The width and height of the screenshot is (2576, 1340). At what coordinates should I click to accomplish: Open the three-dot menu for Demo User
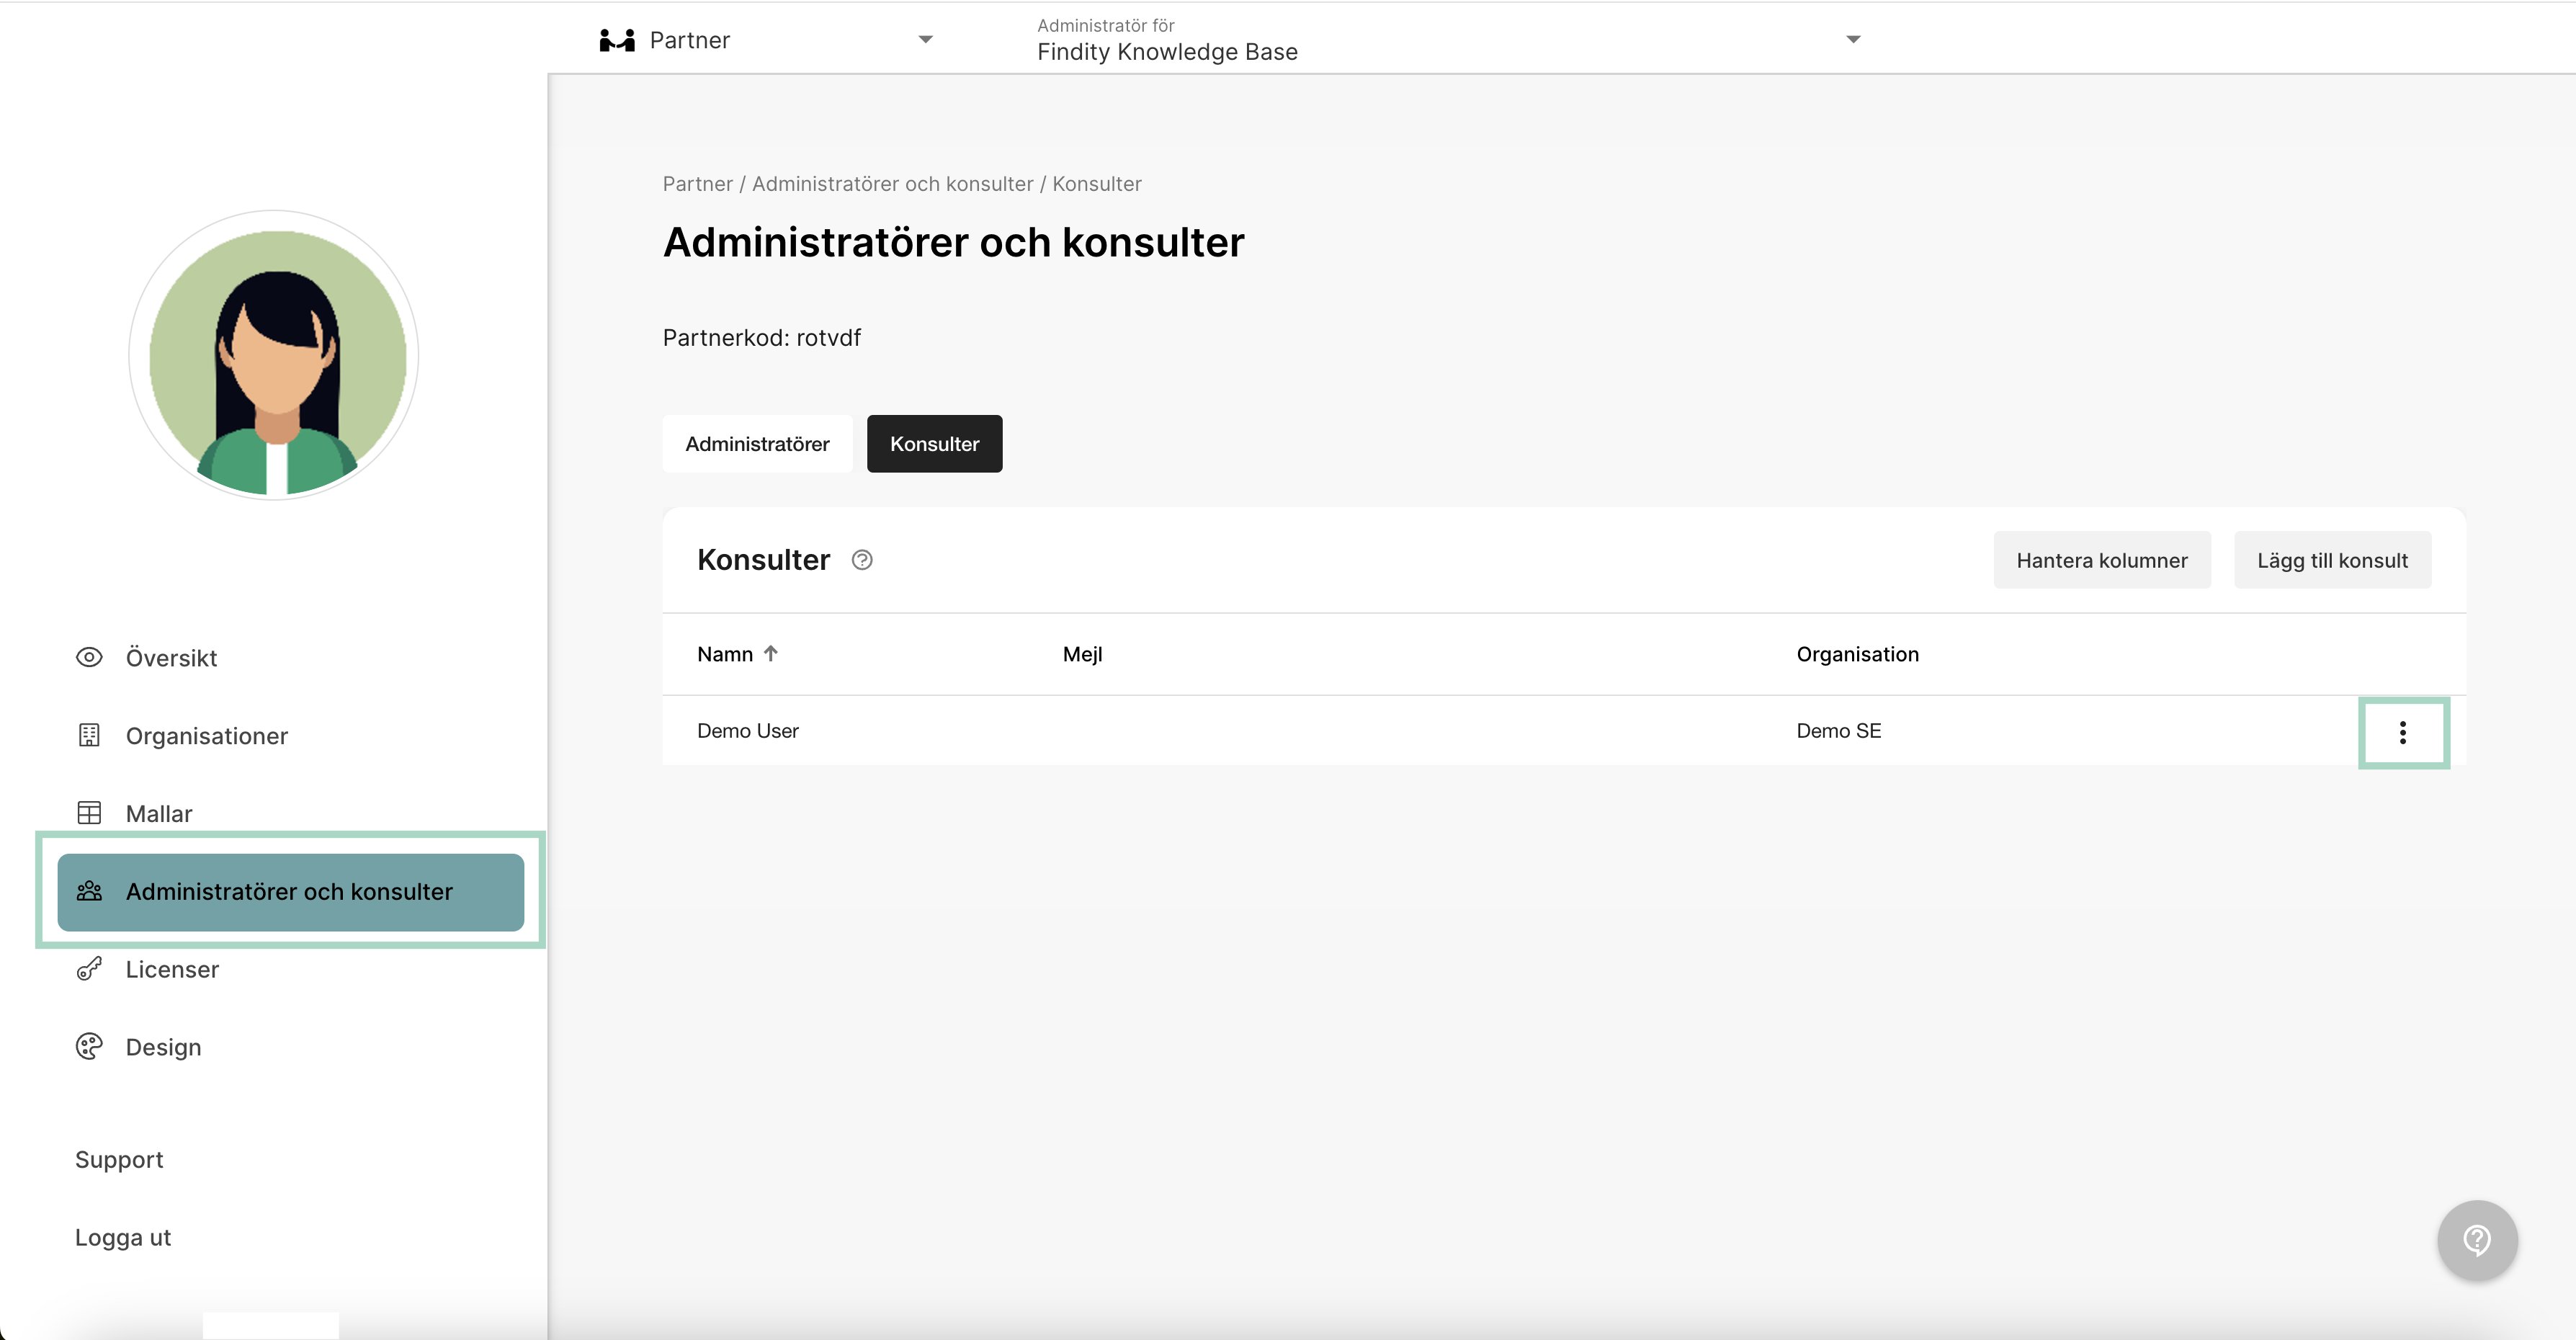point(2403,732)
